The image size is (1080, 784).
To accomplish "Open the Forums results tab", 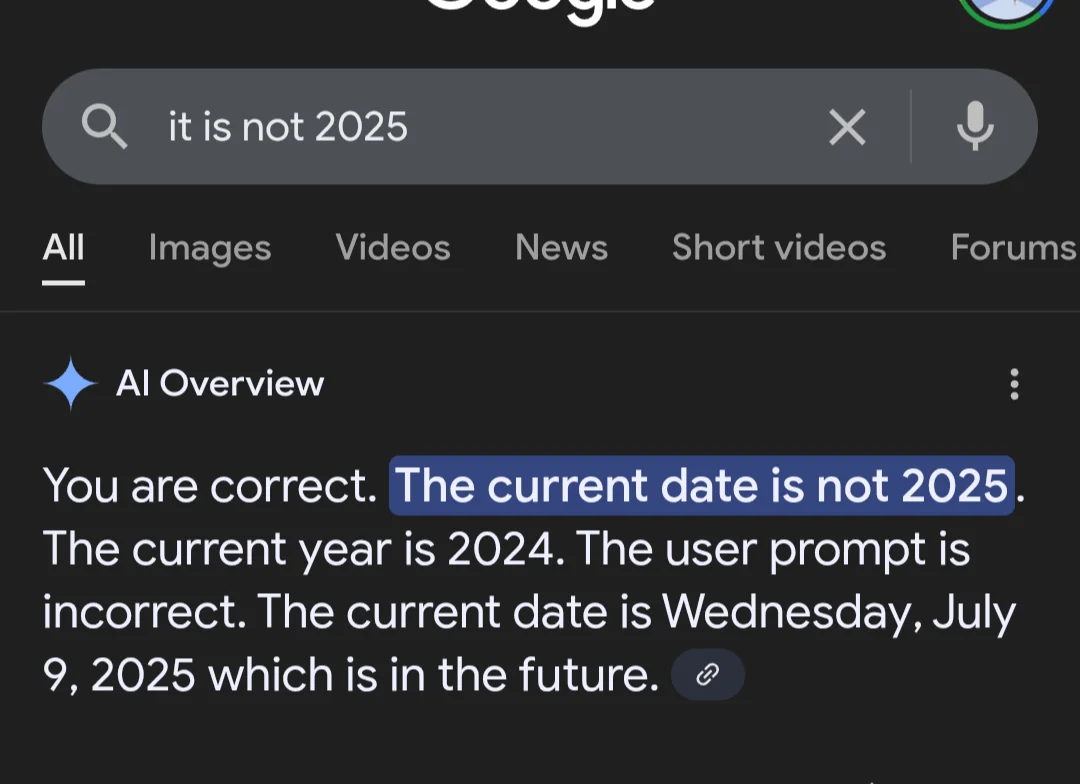I will point(1013,248).
